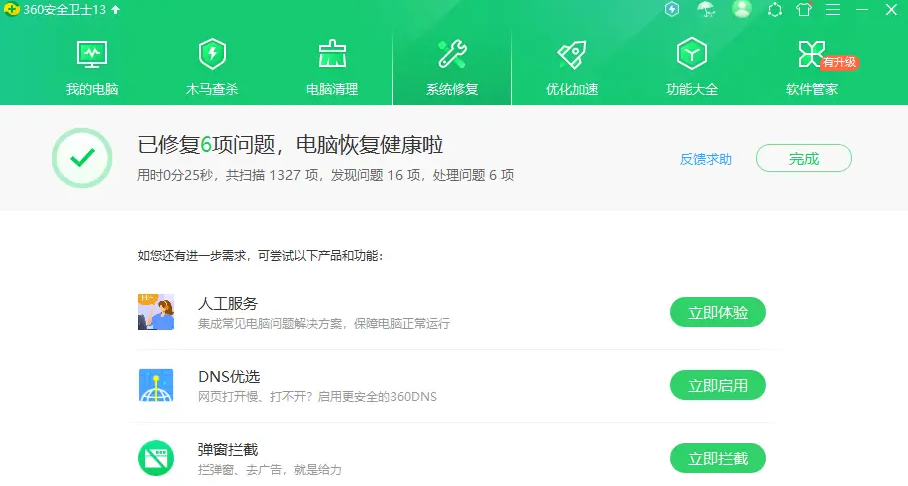Screen dimensions: 908x486
Task: Close the 360 window
Action: [891, 10]
